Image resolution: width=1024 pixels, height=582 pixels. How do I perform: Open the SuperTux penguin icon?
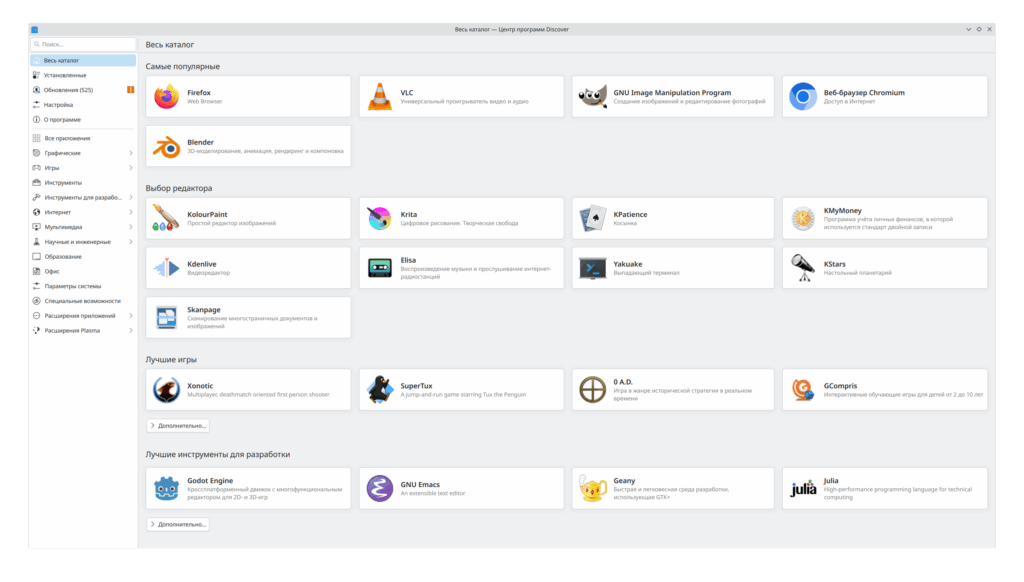pyautogui.click(x=379, y=389)
